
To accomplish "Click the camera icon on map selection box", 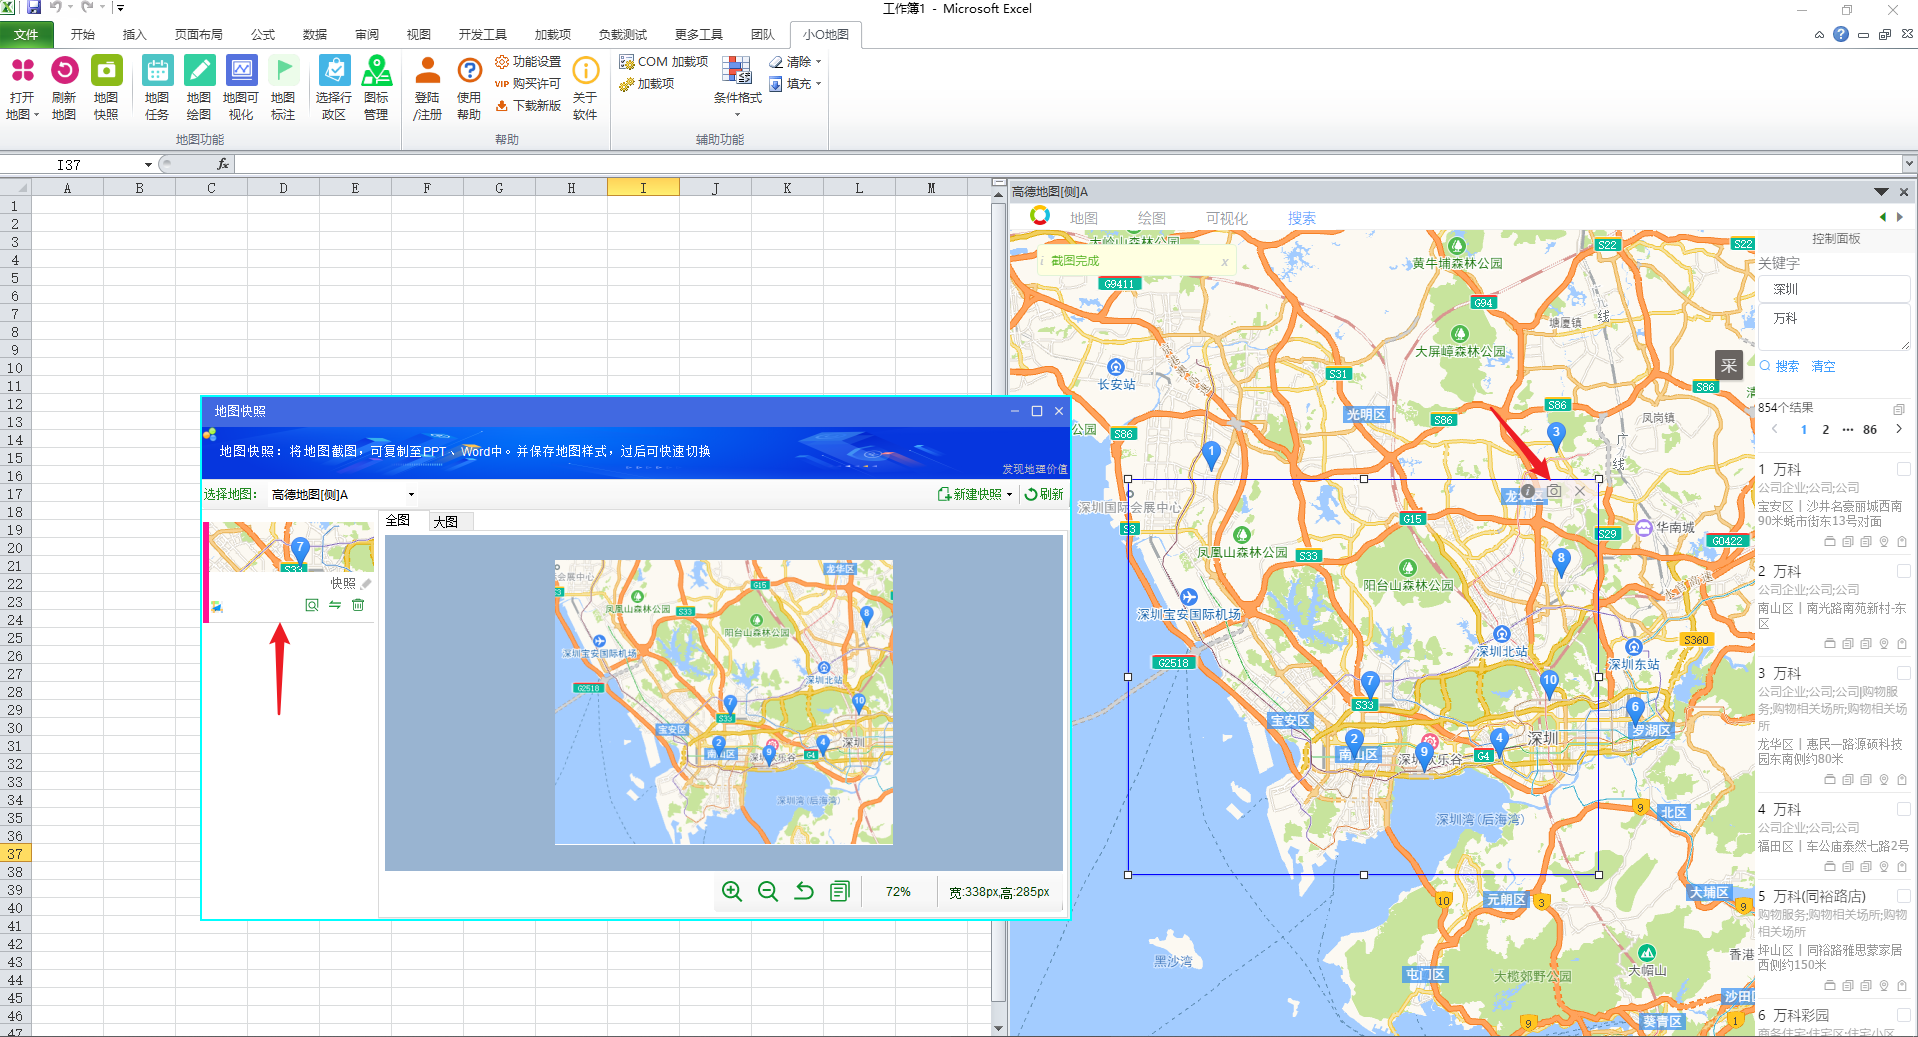I will (1554, 491).
